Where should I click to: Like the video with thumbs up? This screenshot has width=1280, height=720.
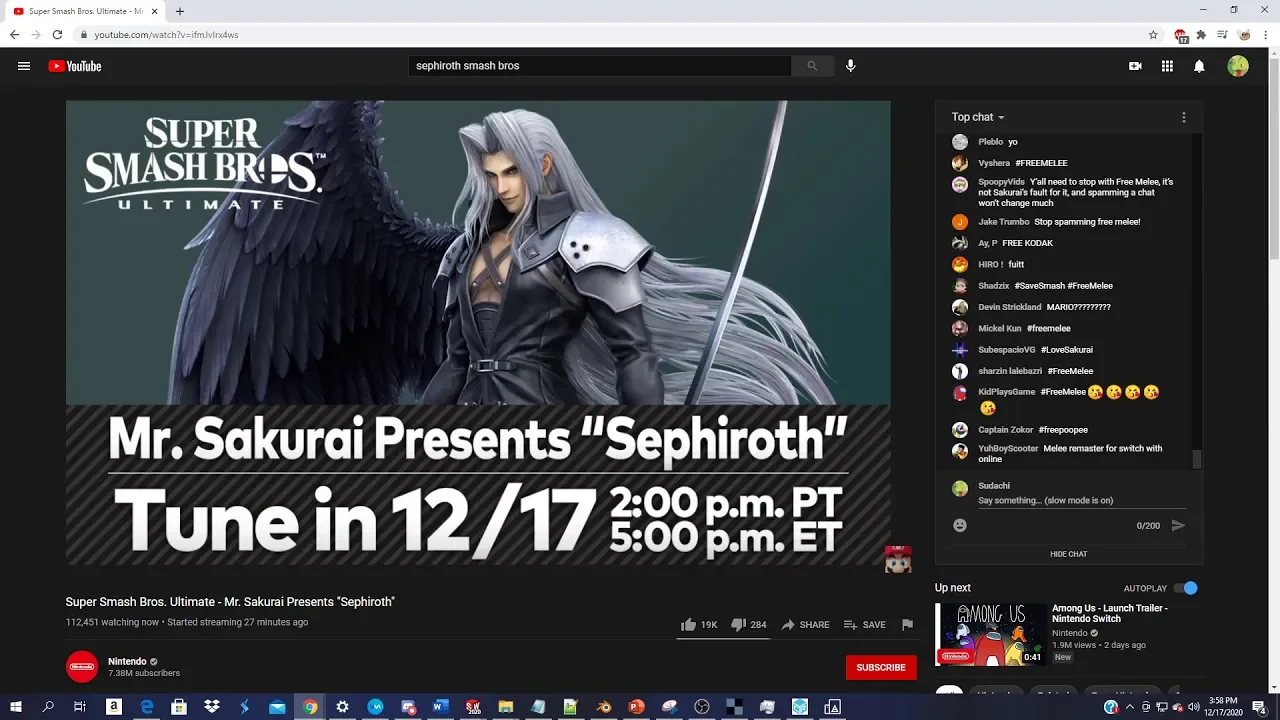click(689, 625)
